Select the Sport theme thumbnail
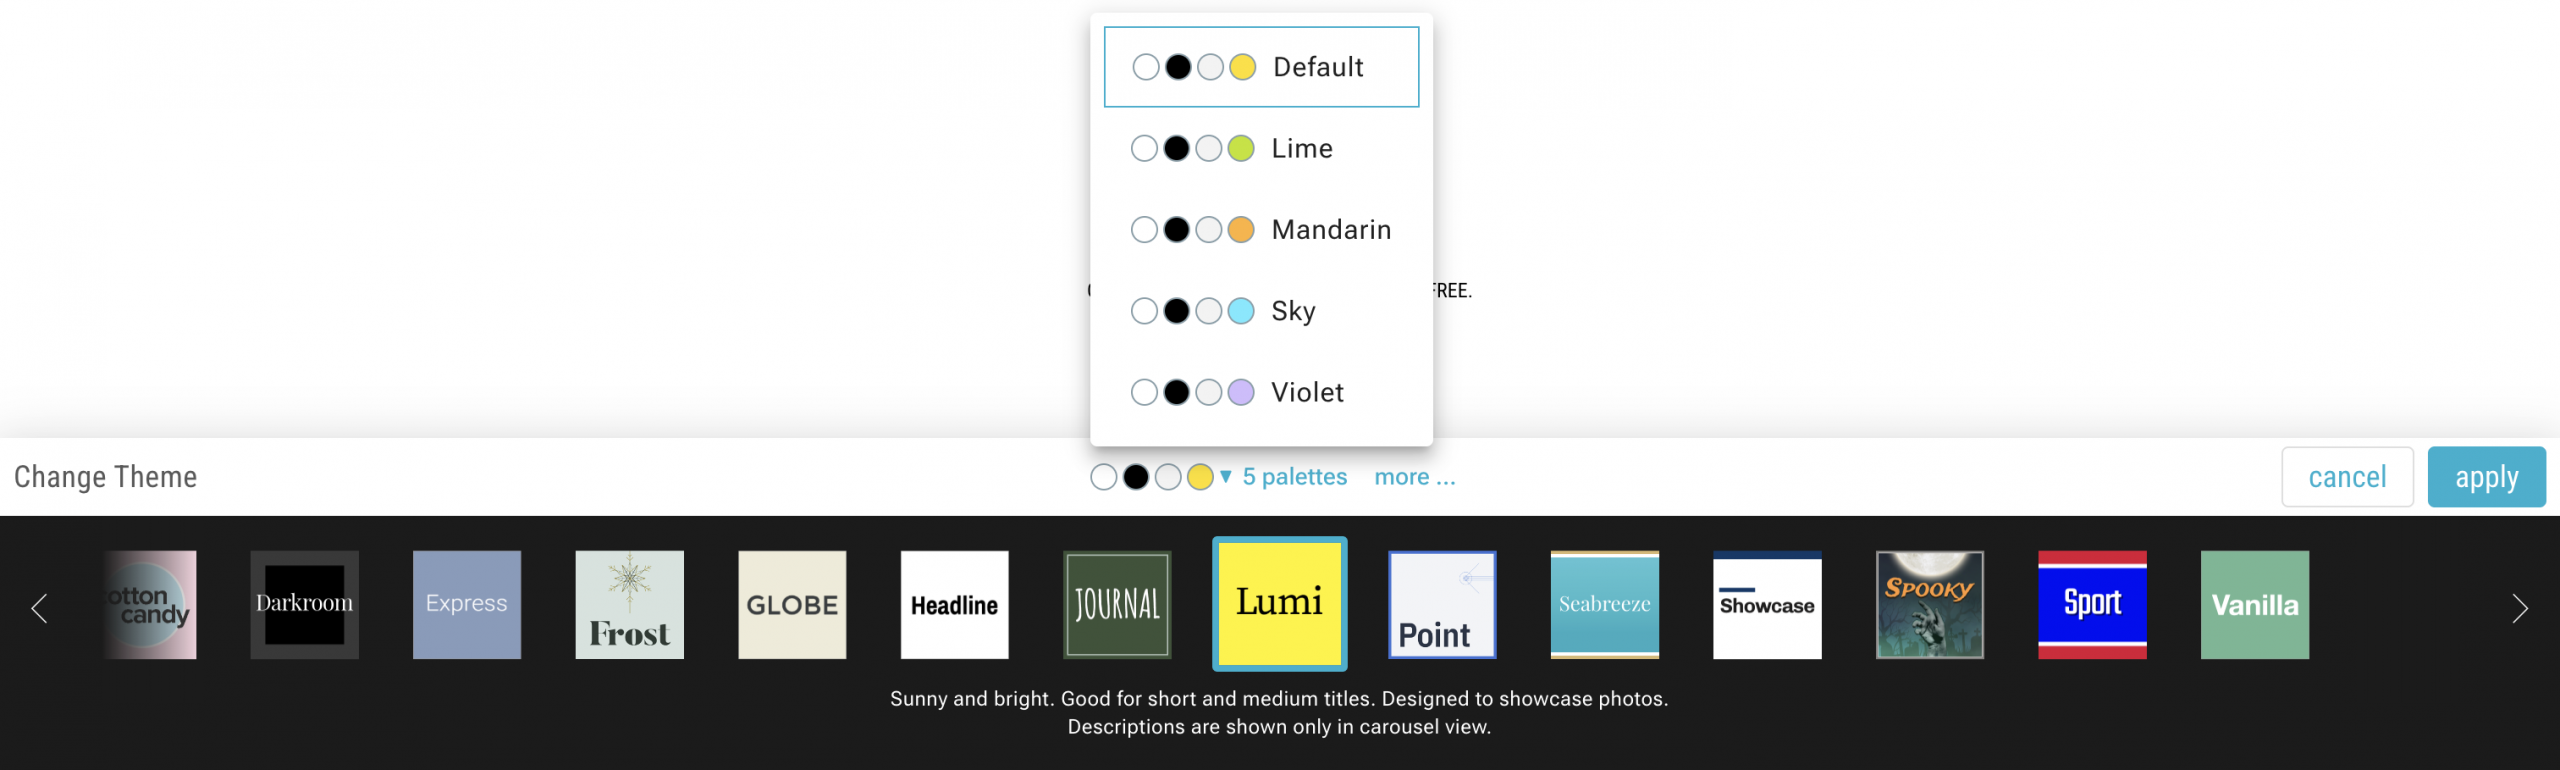 click(2092, 604)
